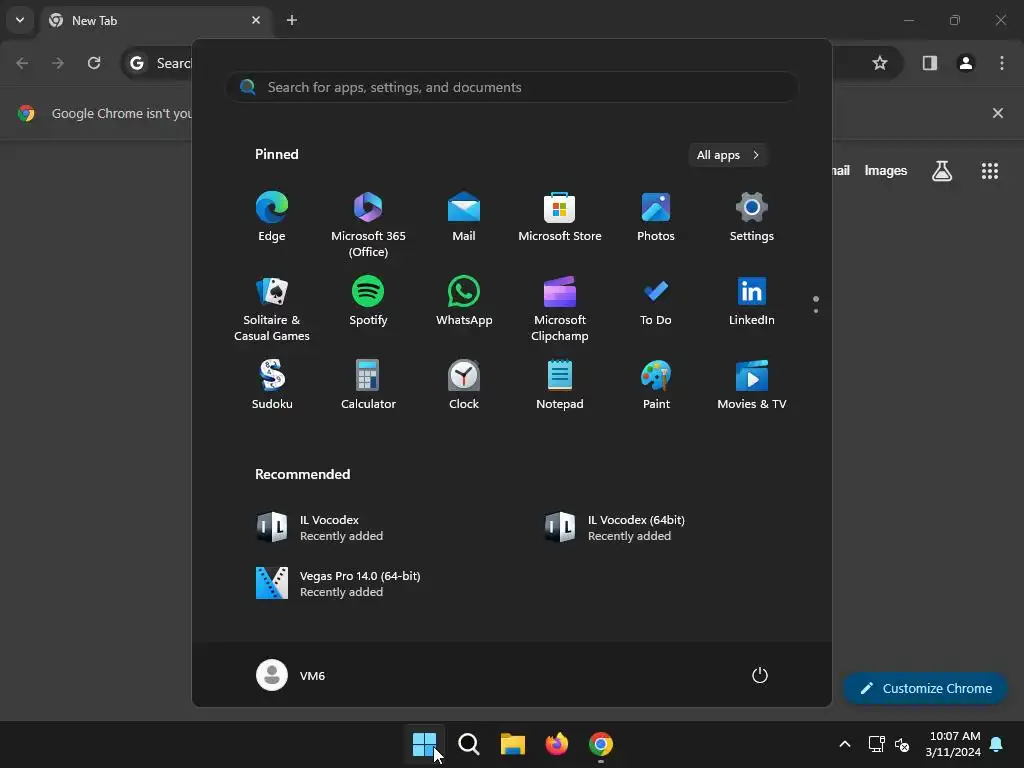This screenshot has width=1024, height=768.
Task: Click Customize Chrome button
Action: point(925,688)
